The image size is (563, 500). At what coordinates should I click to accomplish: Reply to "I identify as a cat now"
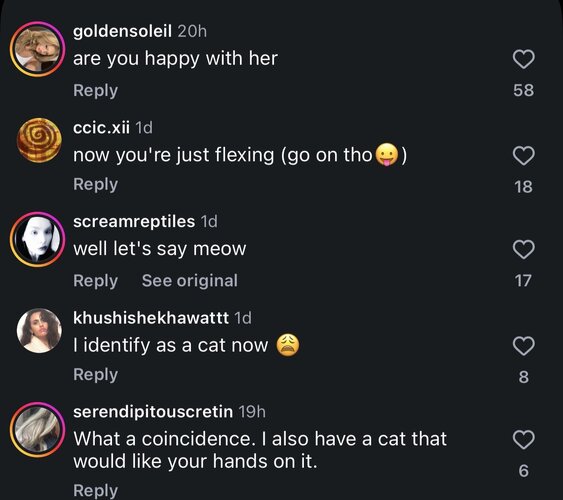coord(96,374)
